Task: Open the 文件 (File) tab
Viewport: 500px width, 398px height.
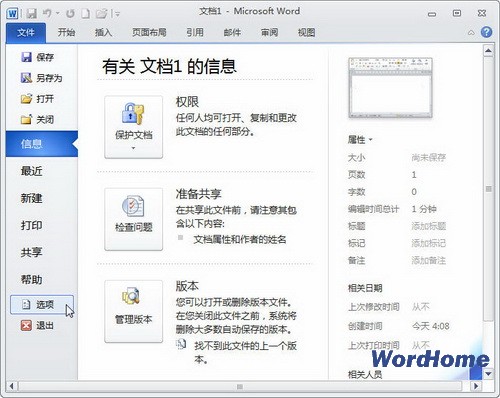Action: tap(26, 33)
